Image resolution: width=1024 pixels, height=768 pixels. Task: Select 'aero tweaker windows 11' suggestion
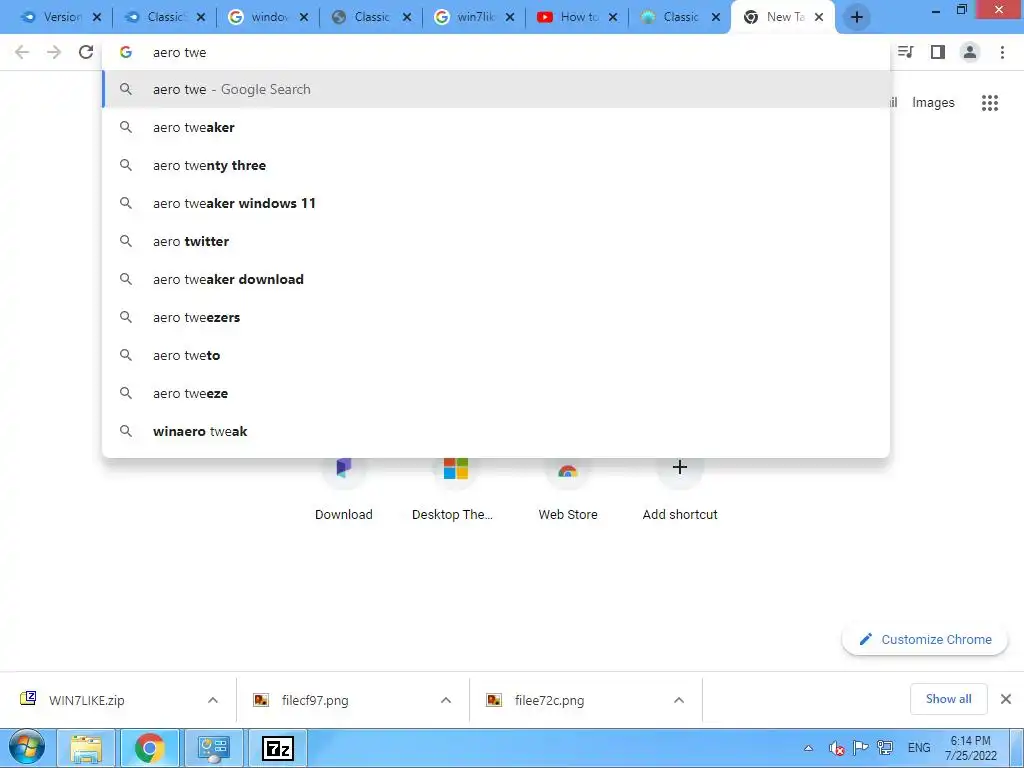point(496,203)
